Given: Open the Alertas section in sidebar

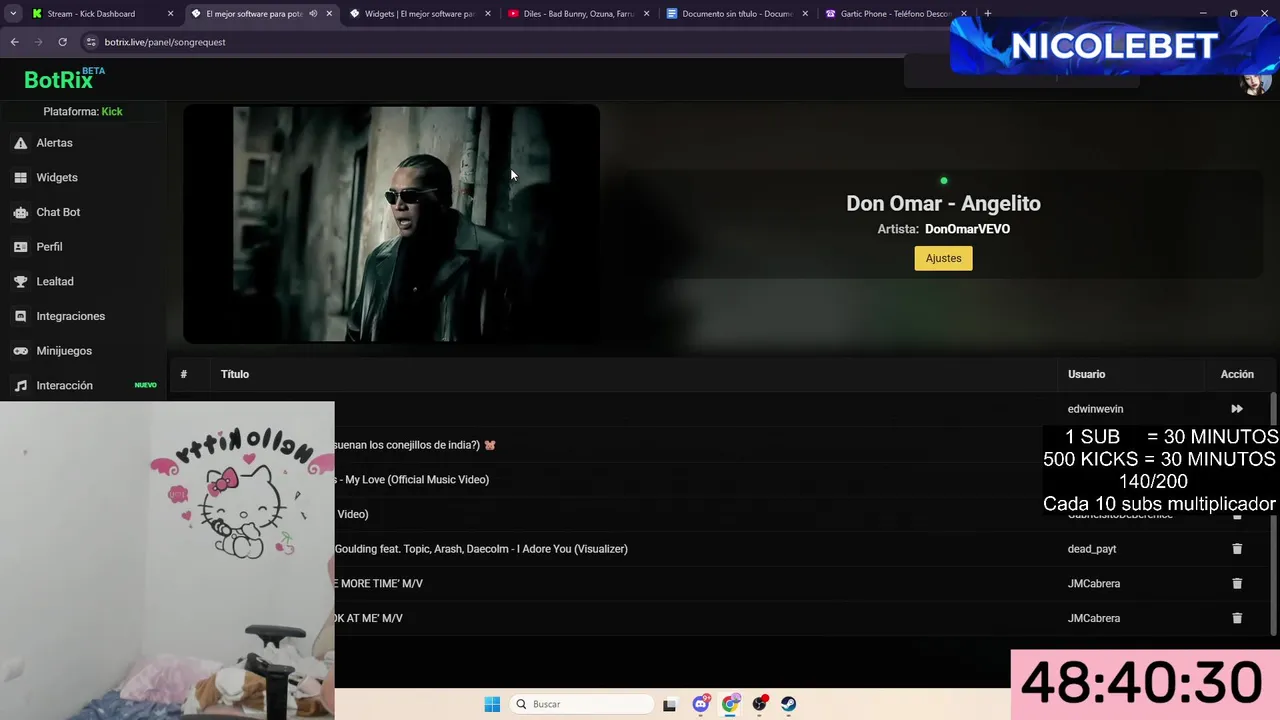Looking at the screenshot, I should pos(55,143).
